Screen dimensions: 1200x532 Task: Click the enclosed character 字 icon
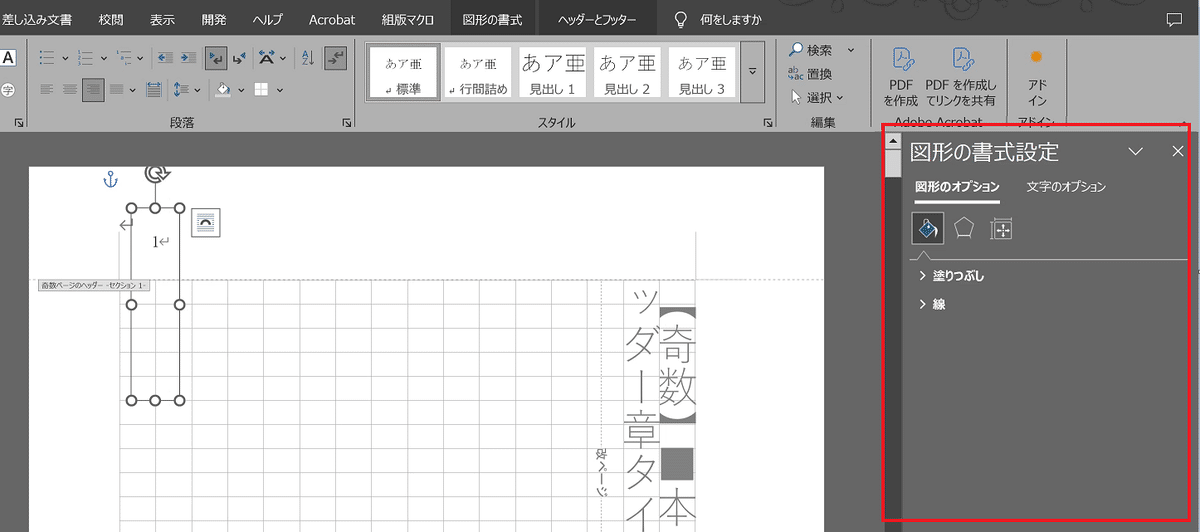(x=8, y=89)
